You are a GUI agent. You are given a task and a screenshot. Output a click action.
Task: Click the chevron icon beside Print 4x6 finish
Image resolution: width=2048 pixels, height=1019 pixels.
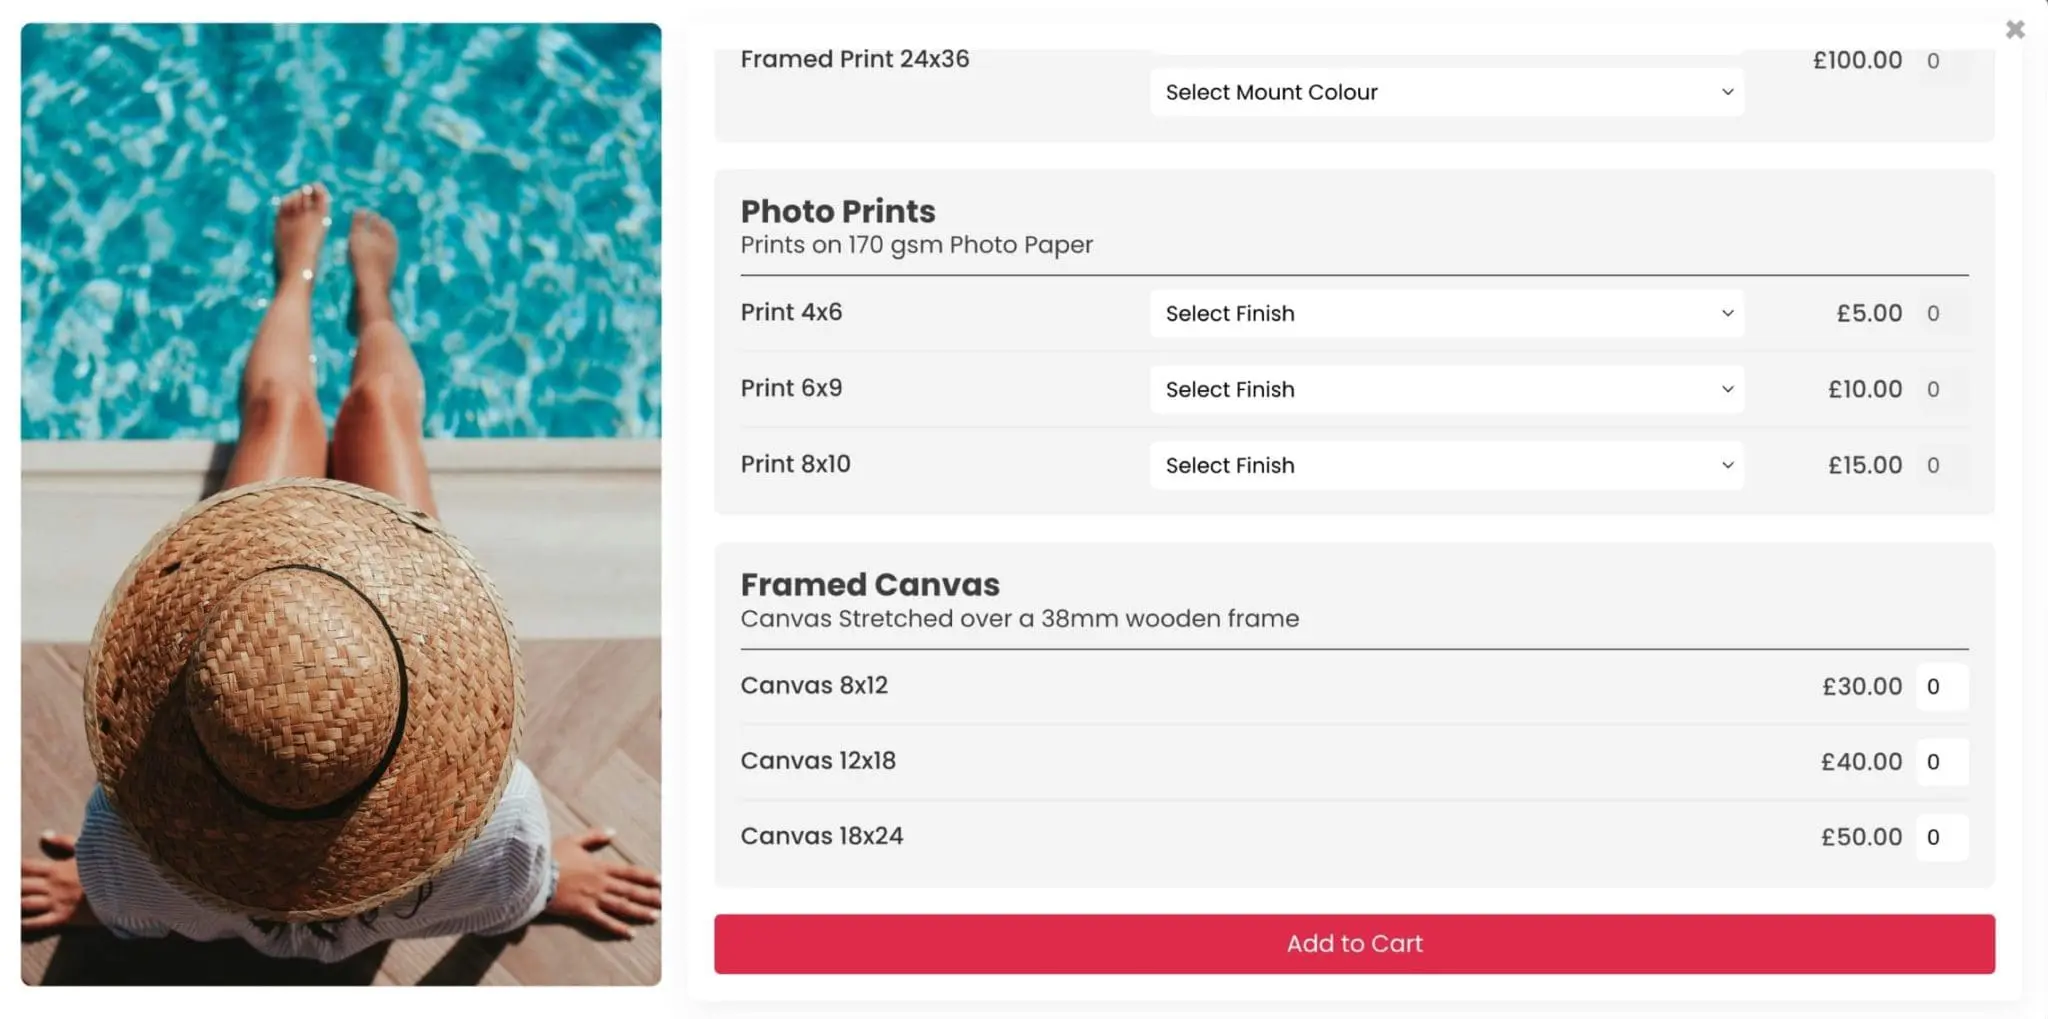[1727, 313]
